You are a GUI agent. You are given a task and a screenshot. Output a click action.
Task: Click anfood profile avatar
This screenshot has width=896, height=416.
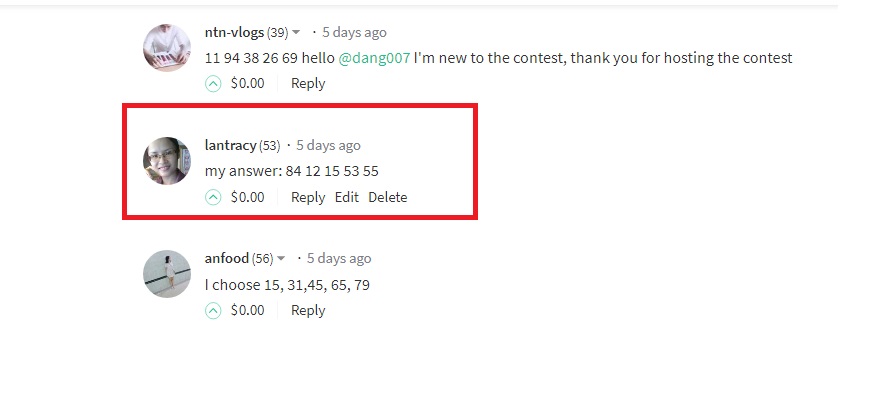(167, 274)
